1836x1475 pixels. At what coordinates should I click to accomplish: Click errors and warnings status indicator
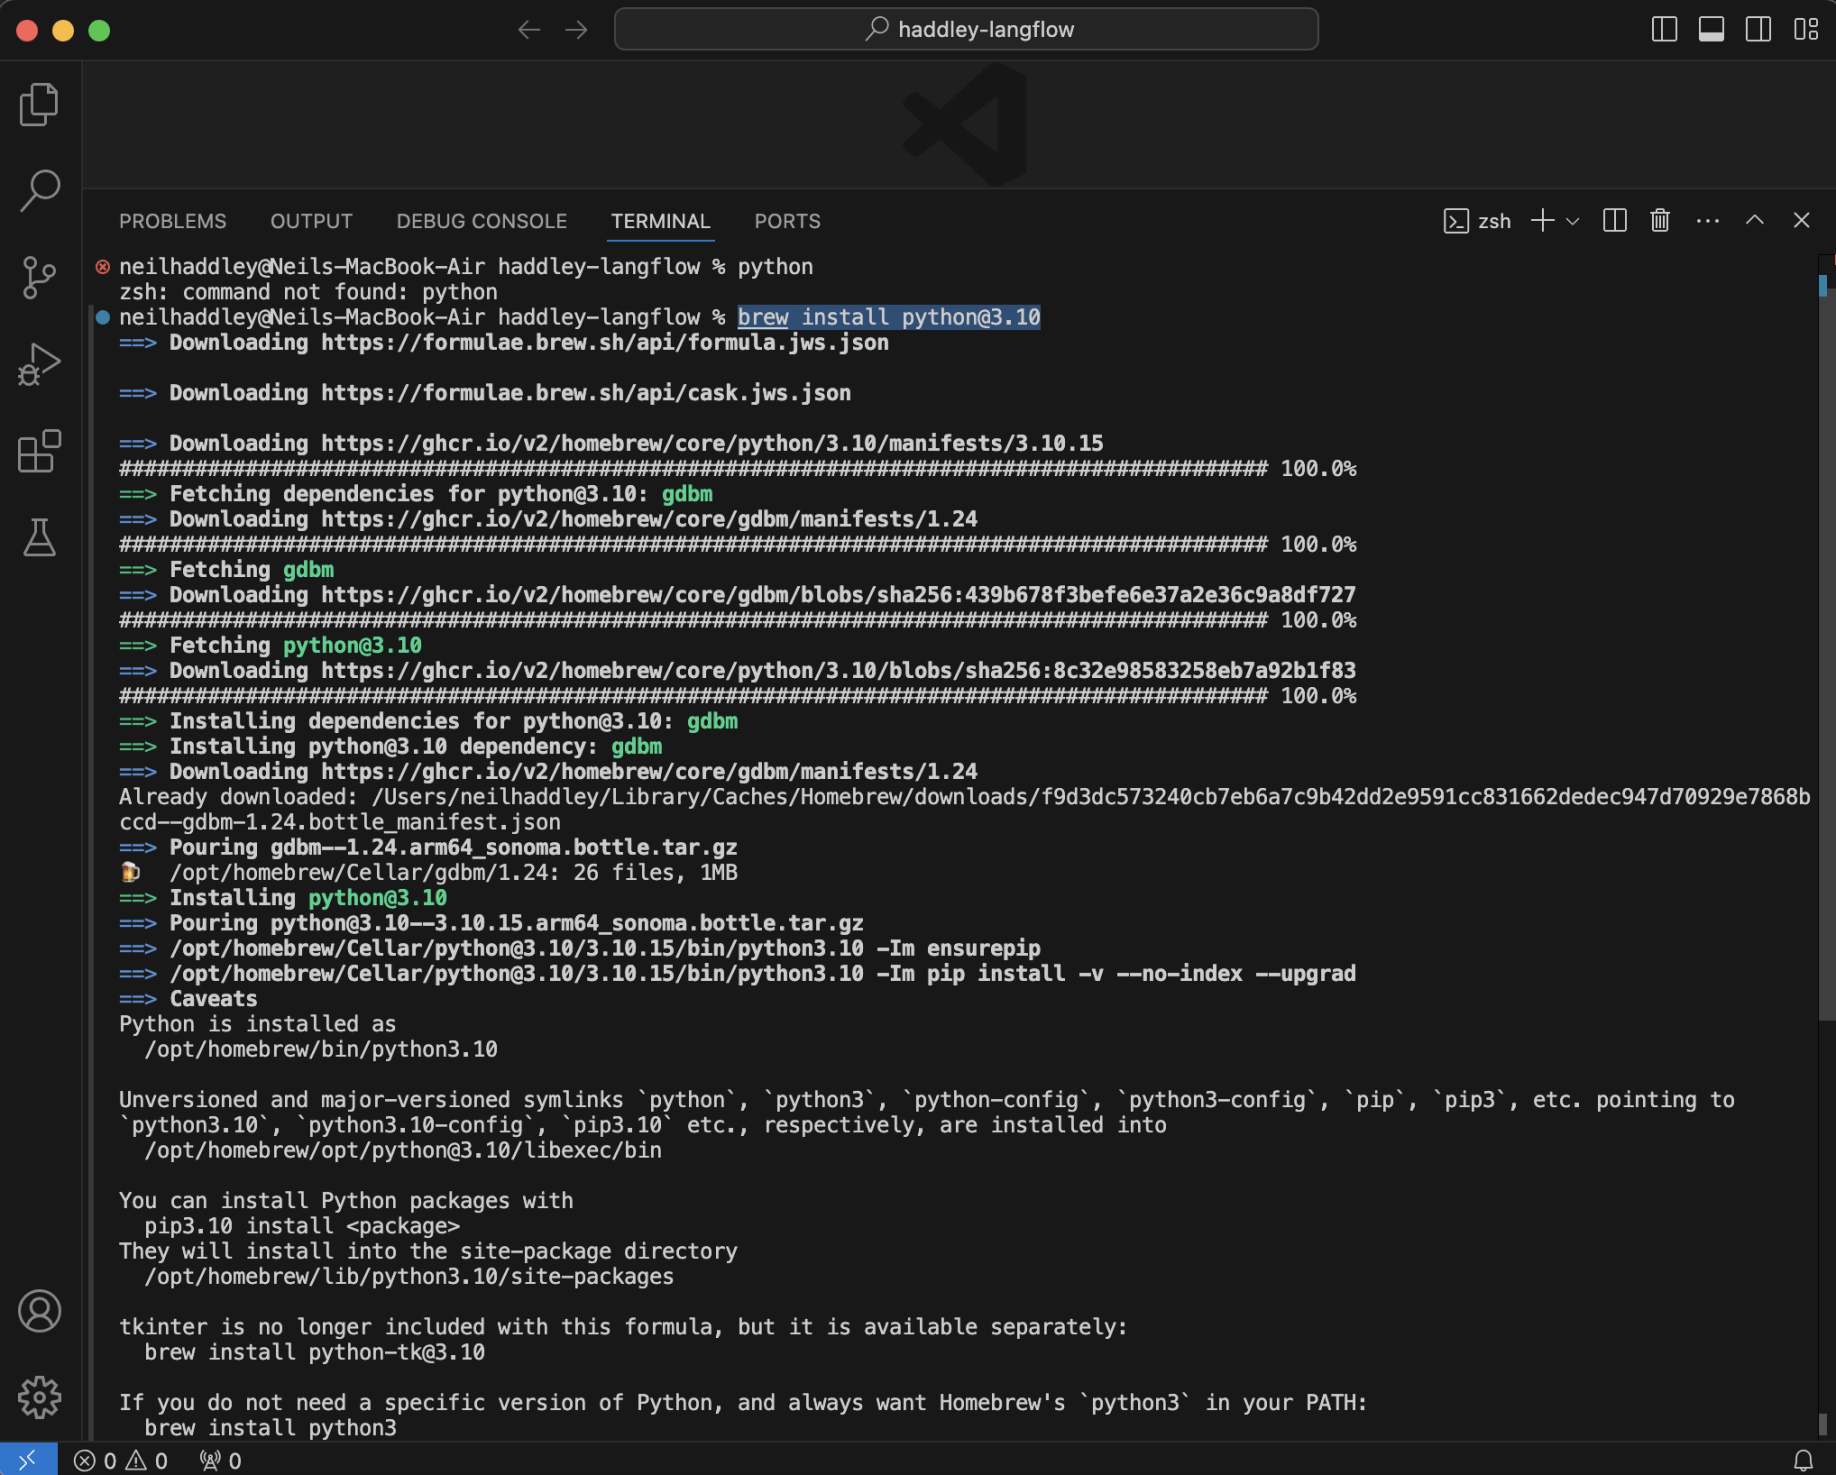(120, 1461)
